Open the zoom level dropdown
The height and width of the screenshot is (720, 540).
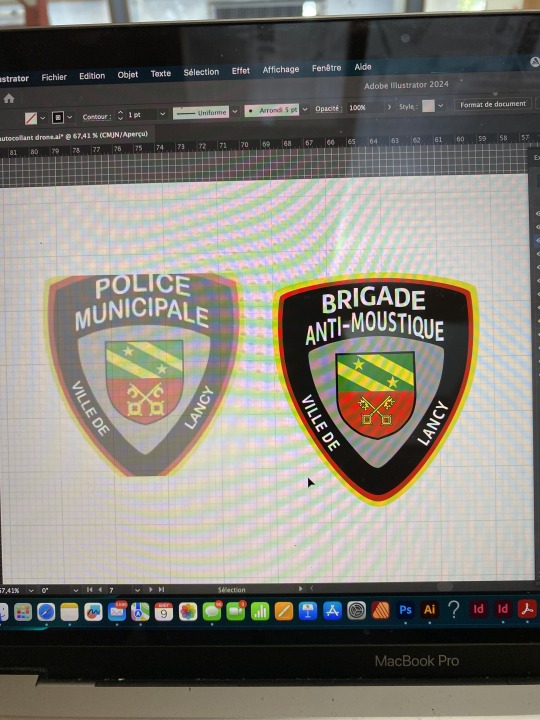pyautogui.click(x=31, y=591)
